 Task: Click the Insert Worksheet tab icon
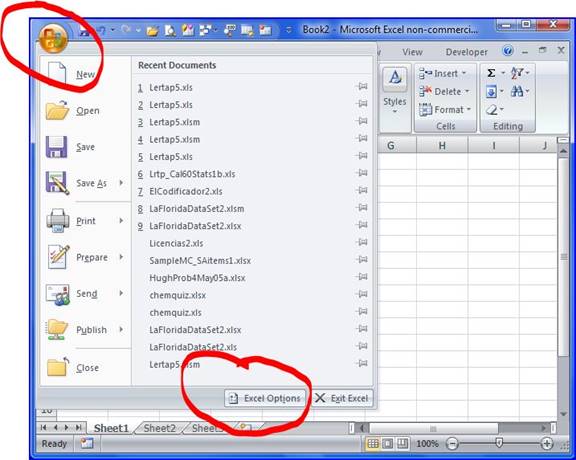[x=245, y=428]
